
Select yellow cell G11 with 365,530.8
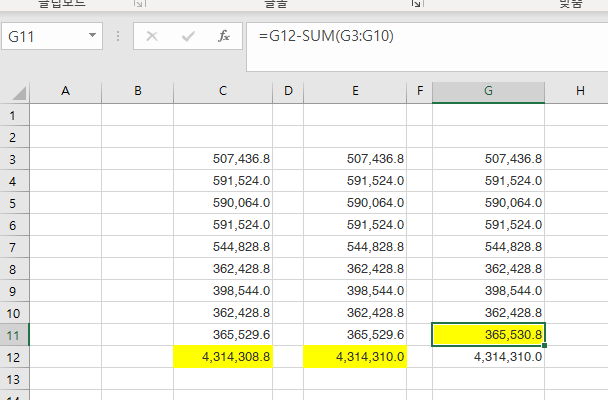point(488,334)
